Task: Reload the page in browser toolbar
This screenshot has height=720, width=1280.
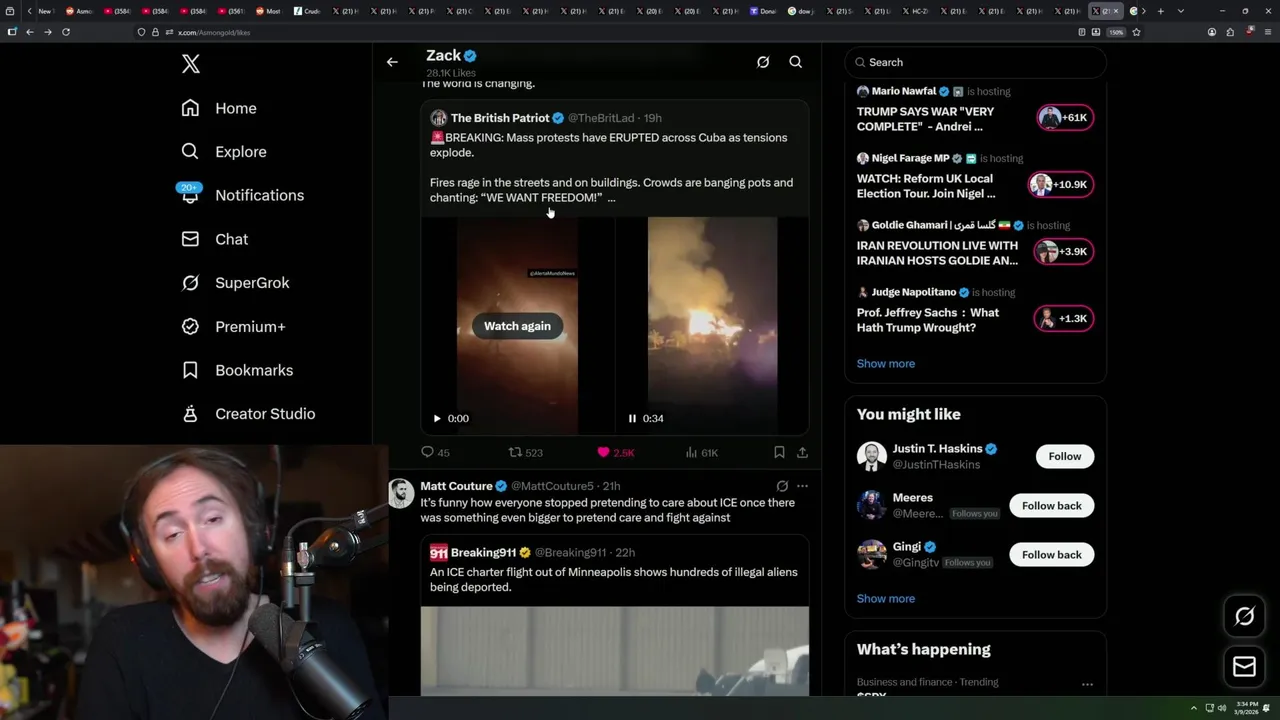Action: pos(66,32)
